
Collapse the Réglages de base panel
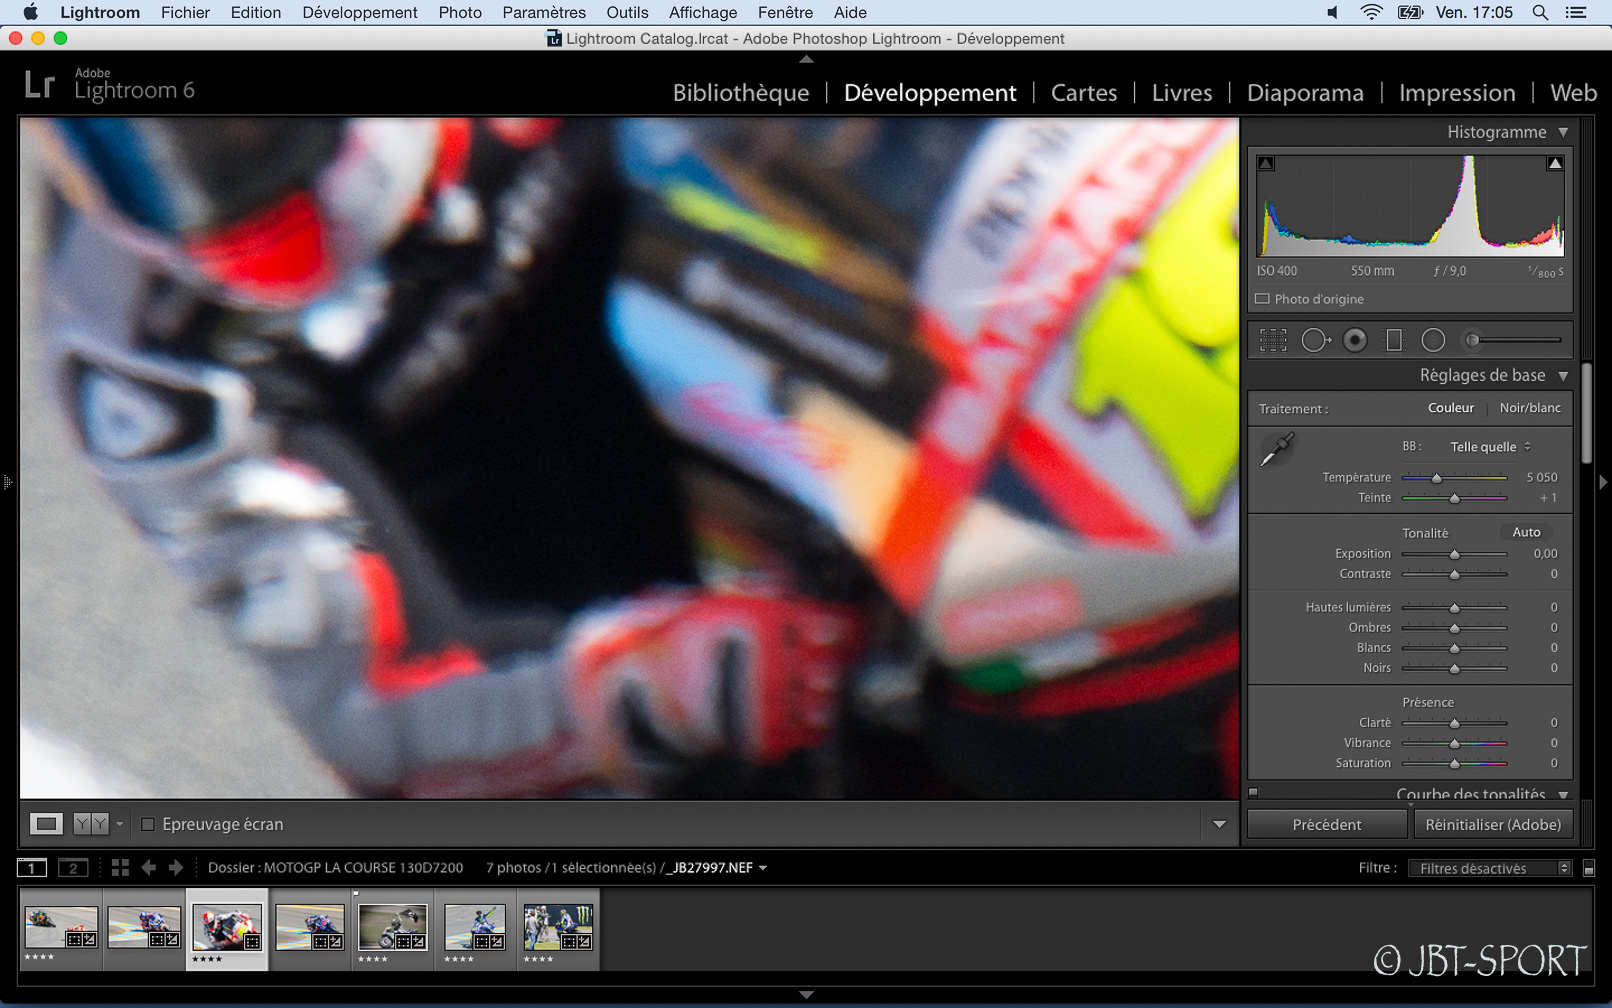pos(1563,376)
